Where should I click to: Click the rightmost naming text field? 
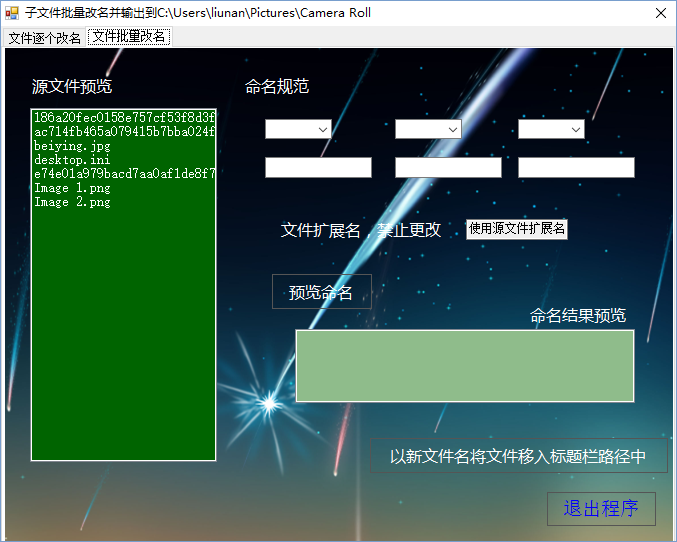pyautogui.click(x=576, y=168)
